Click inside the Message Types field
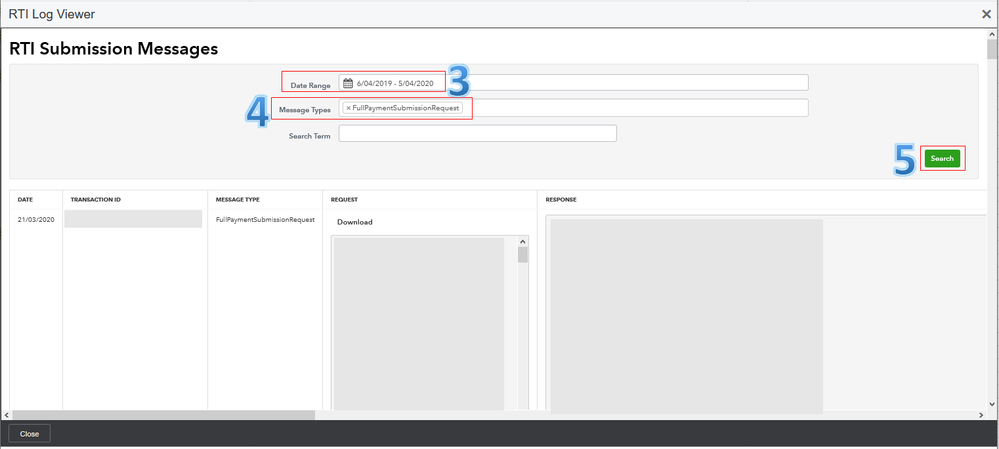This screenshot has width=999, height=449. (573, 108)
